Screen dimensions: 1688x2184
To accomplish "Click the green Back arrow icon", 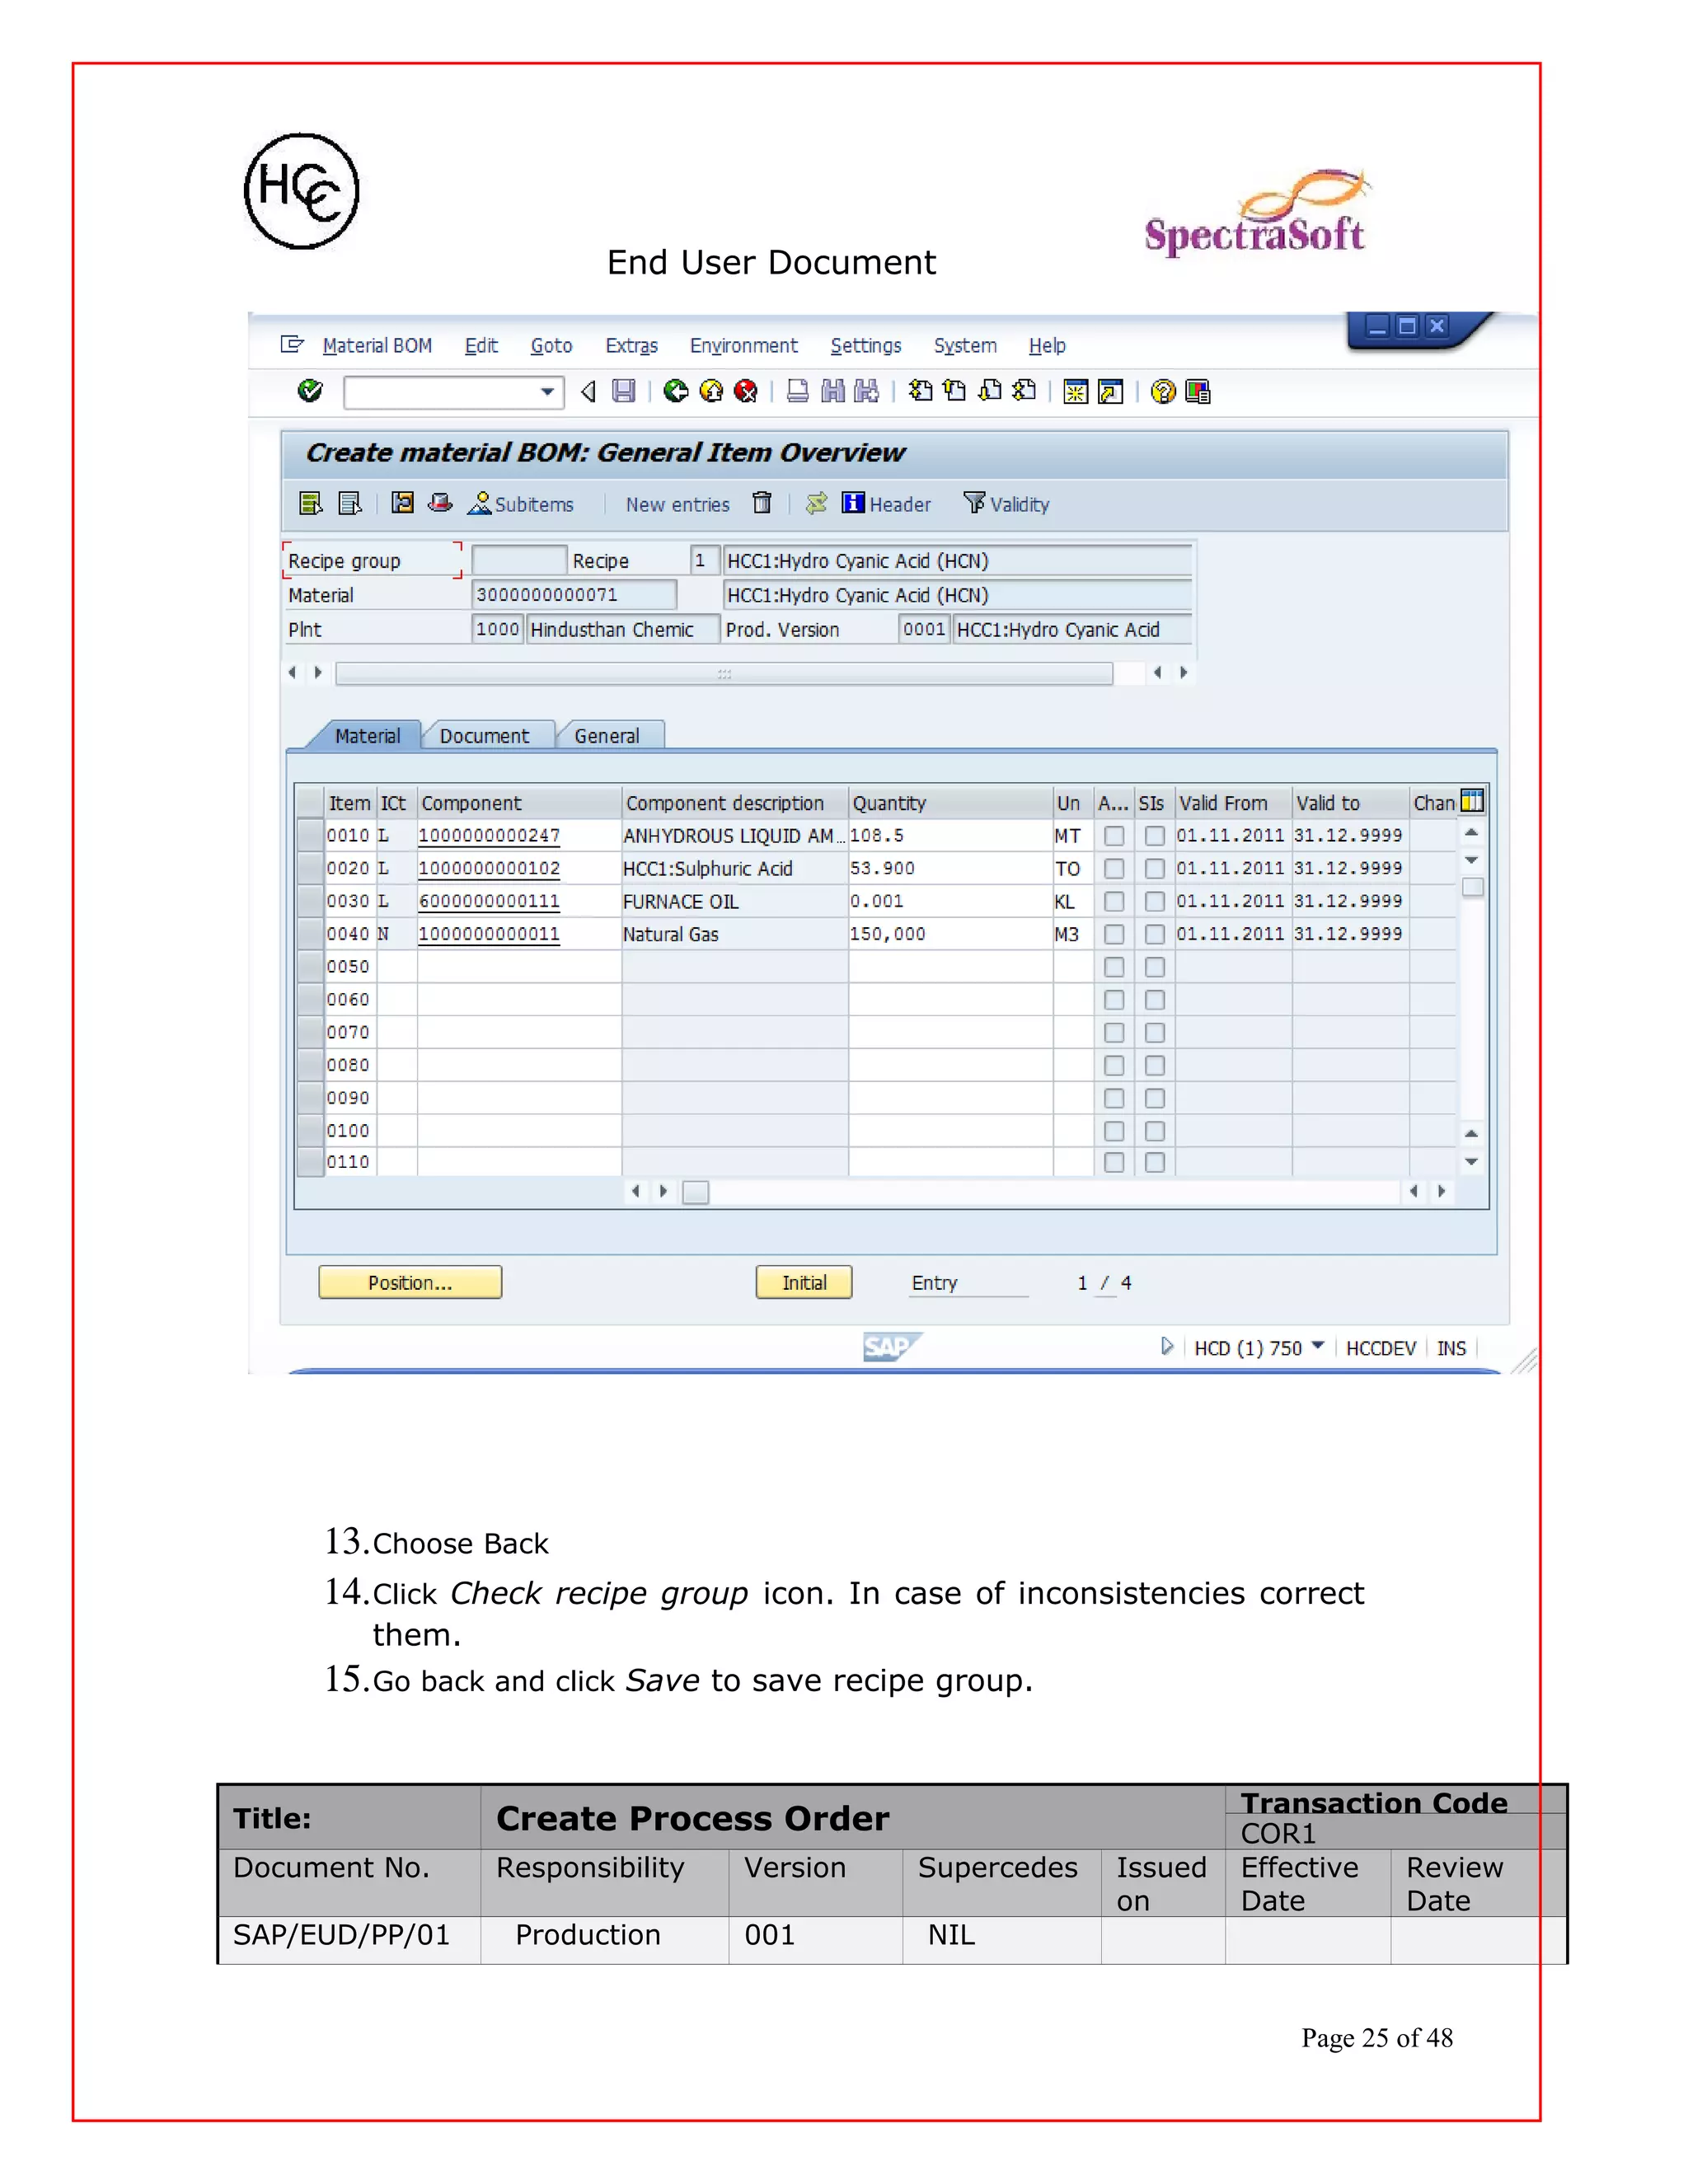I will click(676, 391).
